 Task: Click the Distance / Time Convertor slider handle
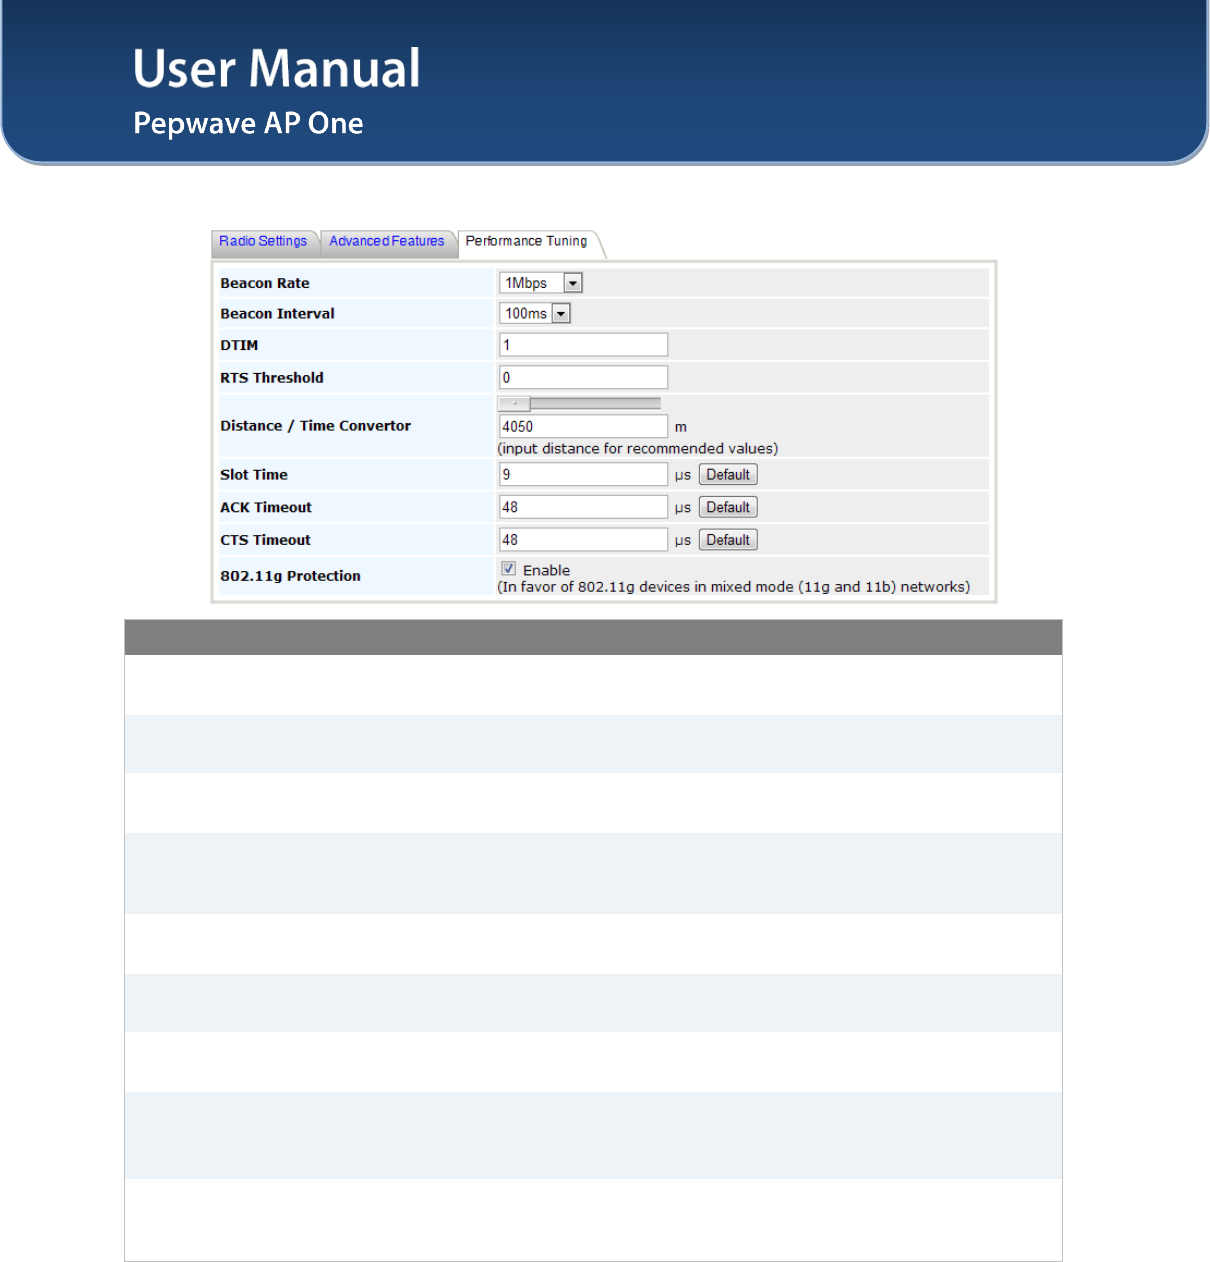[x=515, y=404]
